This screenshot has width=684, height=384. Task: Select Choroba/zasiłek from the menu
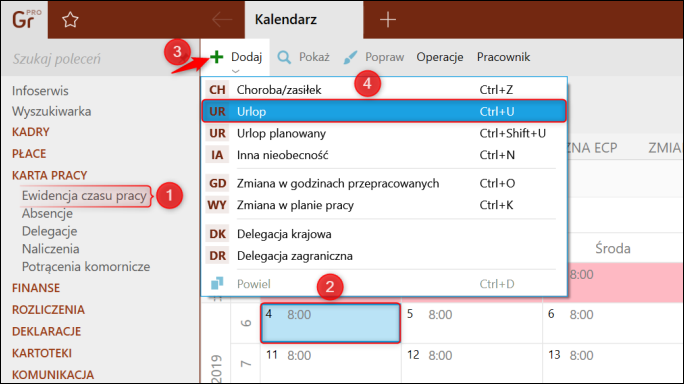(384, 89)
